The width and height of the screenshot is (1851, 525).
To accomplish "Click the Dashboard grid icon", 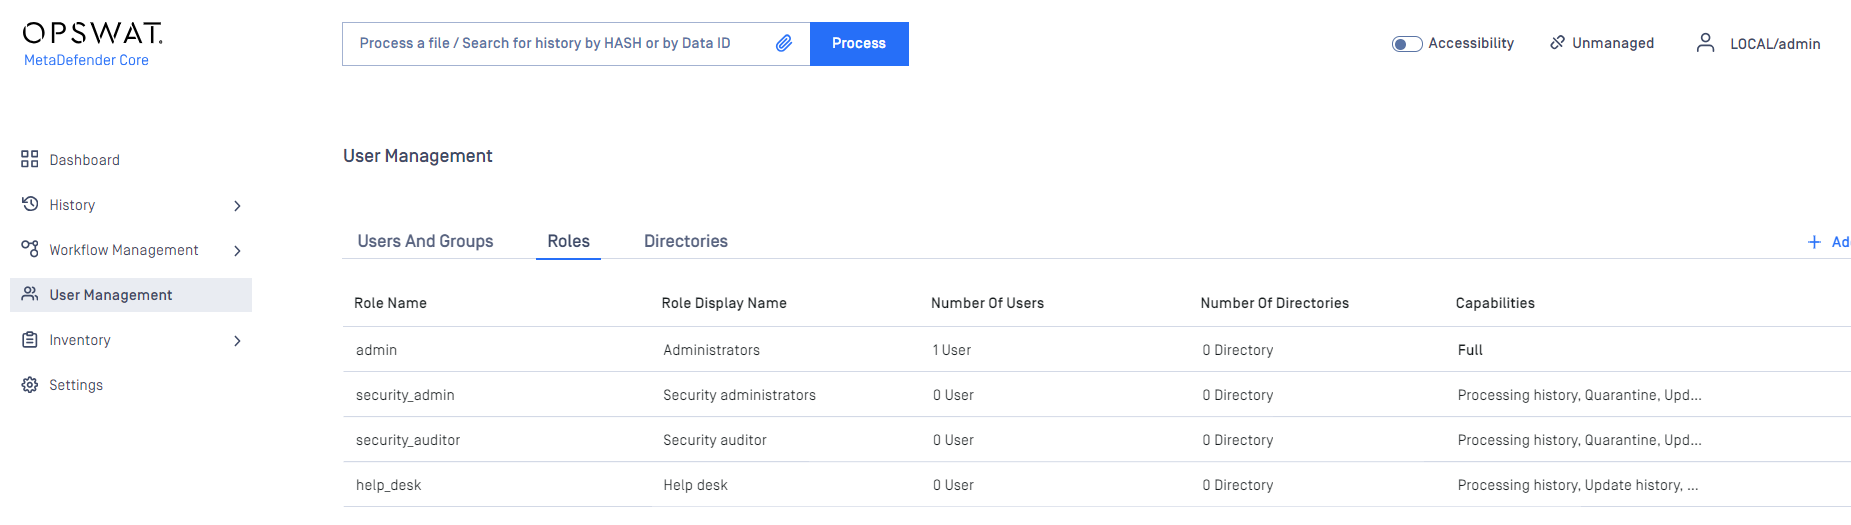I will [30, 159].
